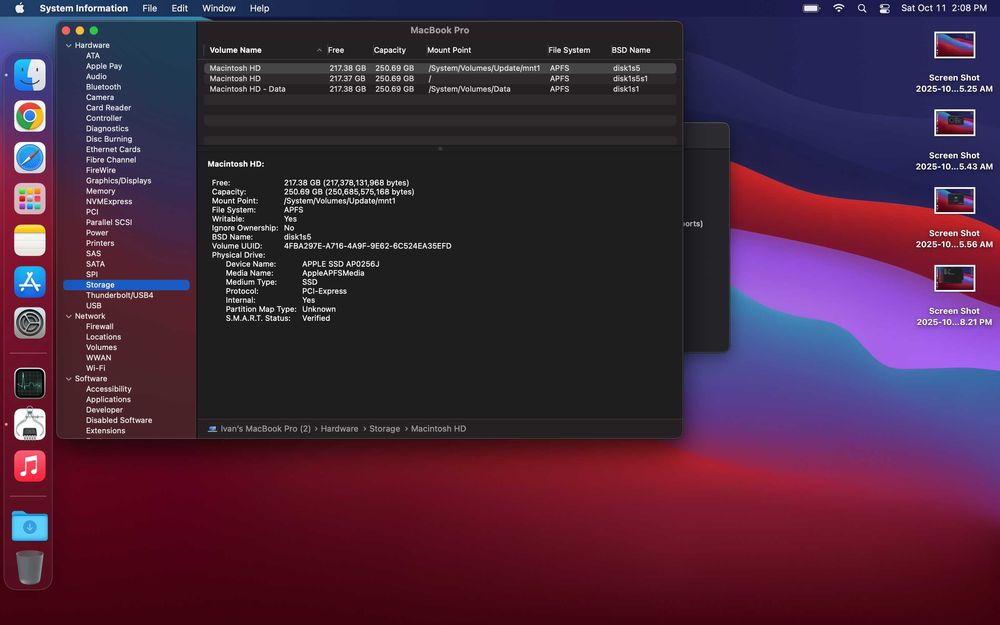Image resolution: width=1000 pixels, height=625 pixels.
Task: Select Storage in the sidebar
Action: [126, 285]
